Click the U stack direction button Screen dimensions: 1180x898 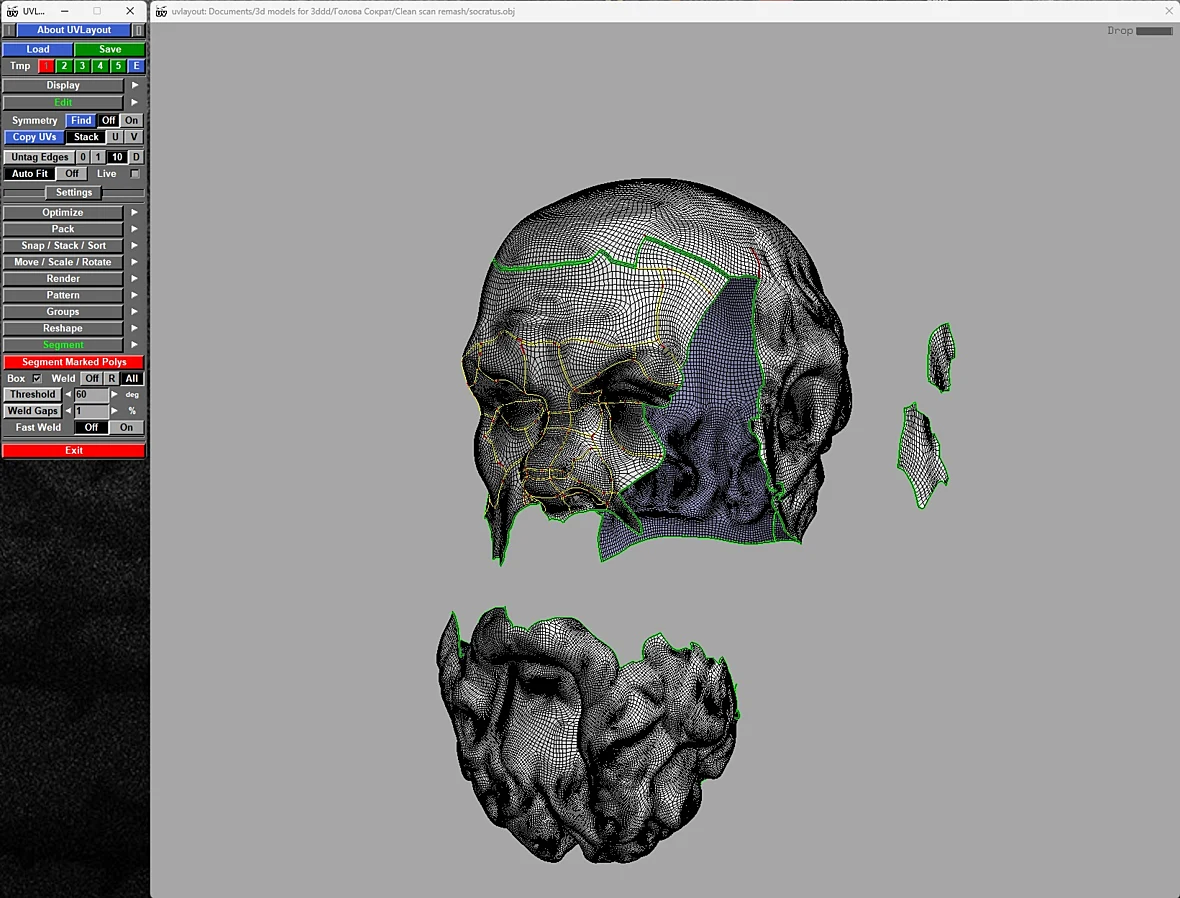tap(115, 137)
